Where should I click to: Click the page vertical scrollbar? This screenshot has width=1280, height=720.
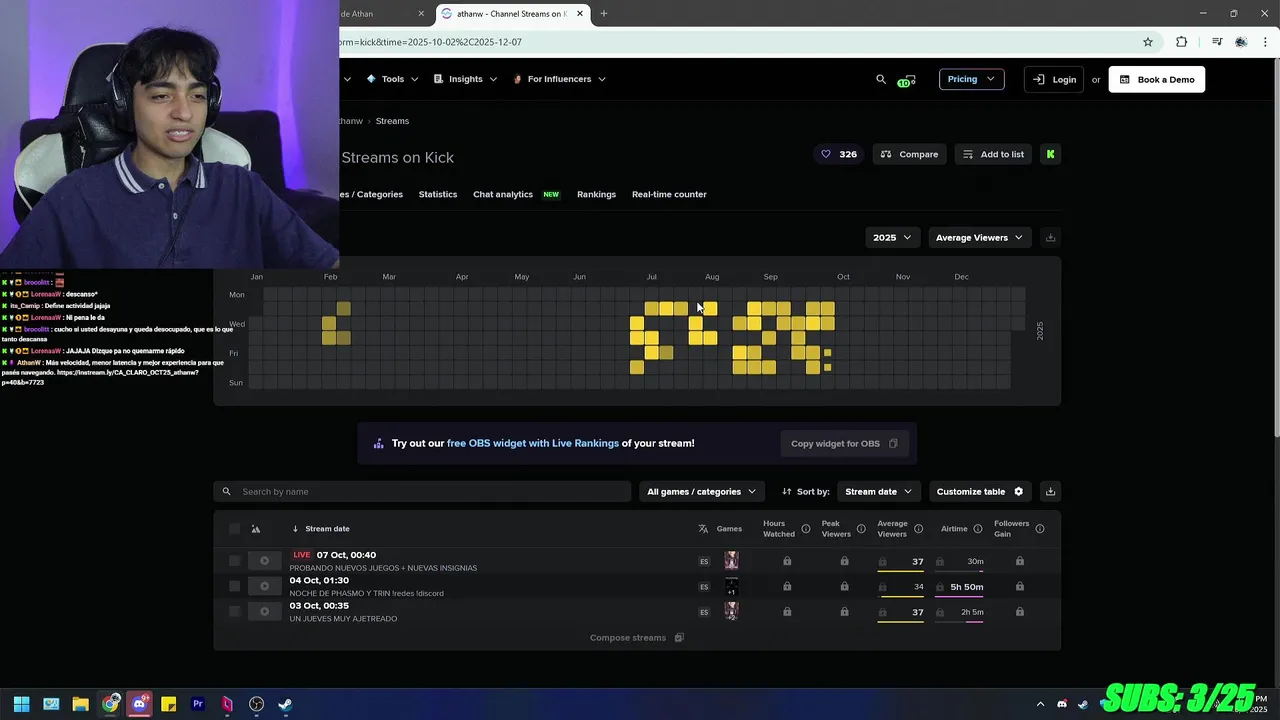tap(1275, 250)
